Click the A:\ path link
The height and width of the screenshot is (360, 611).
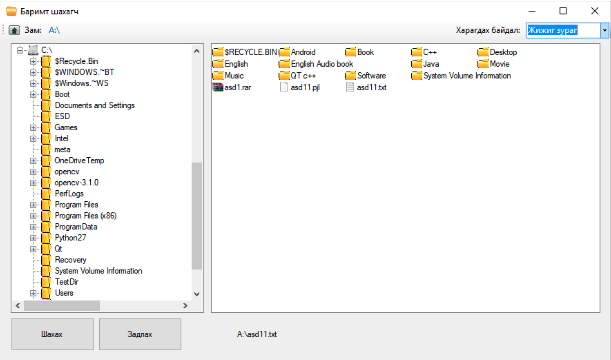[x=54, y=30]
